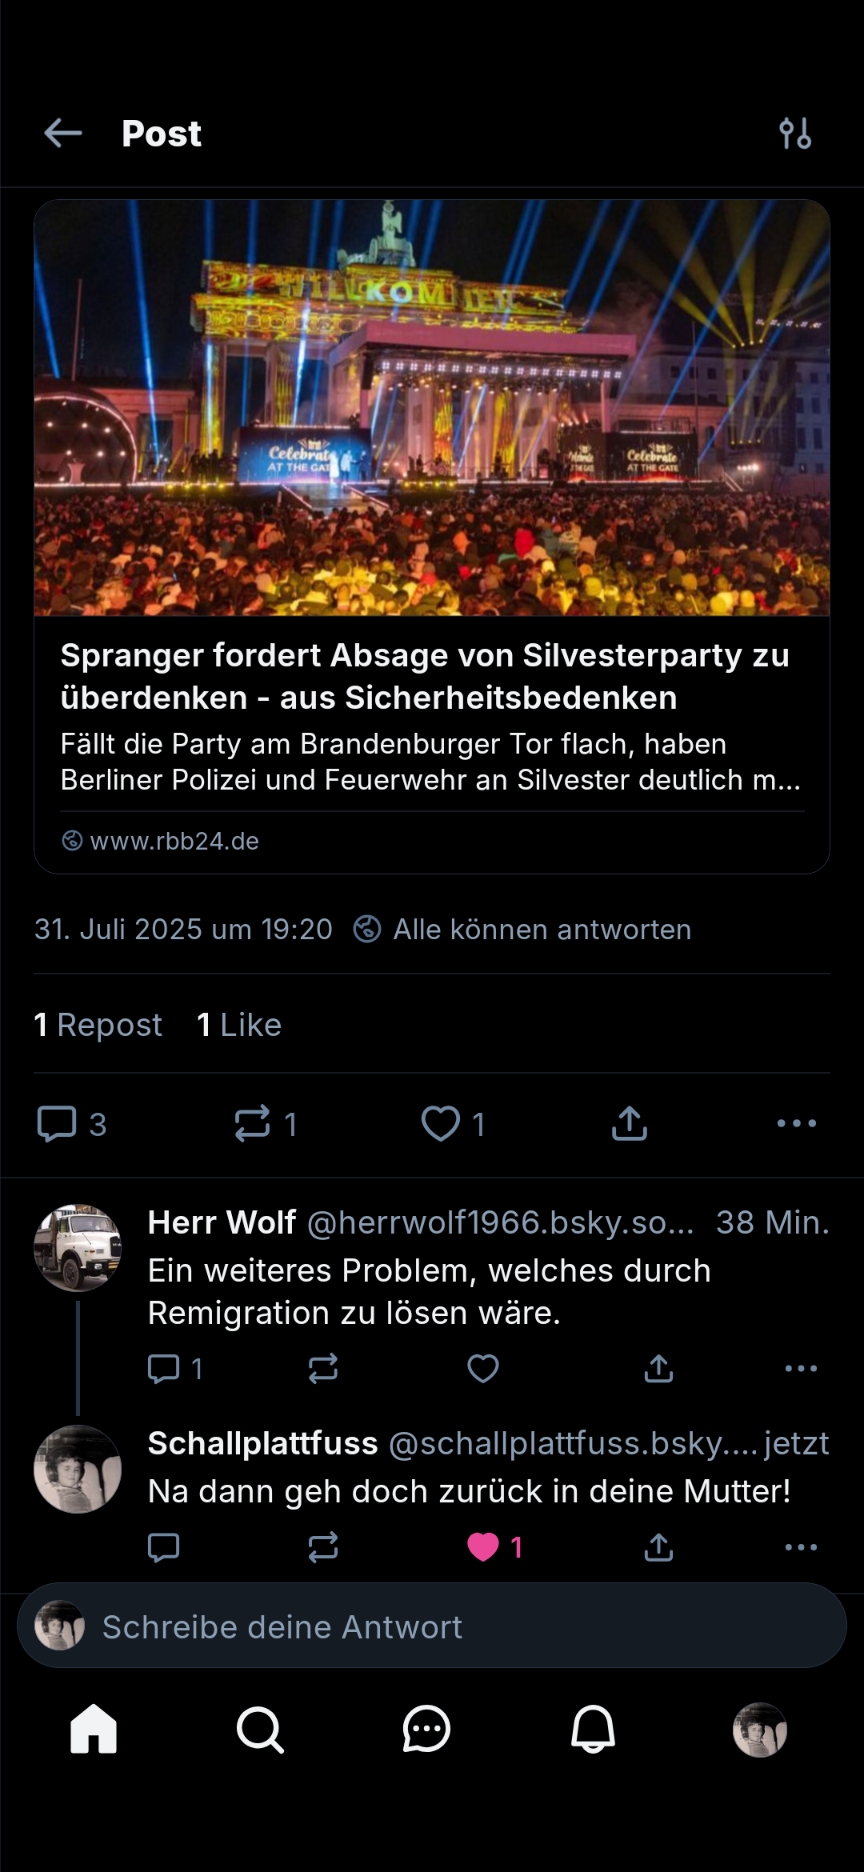Like Herr Wolf's reply
Viewport: 864px width, 1872px height.
tap(483, 1368)
